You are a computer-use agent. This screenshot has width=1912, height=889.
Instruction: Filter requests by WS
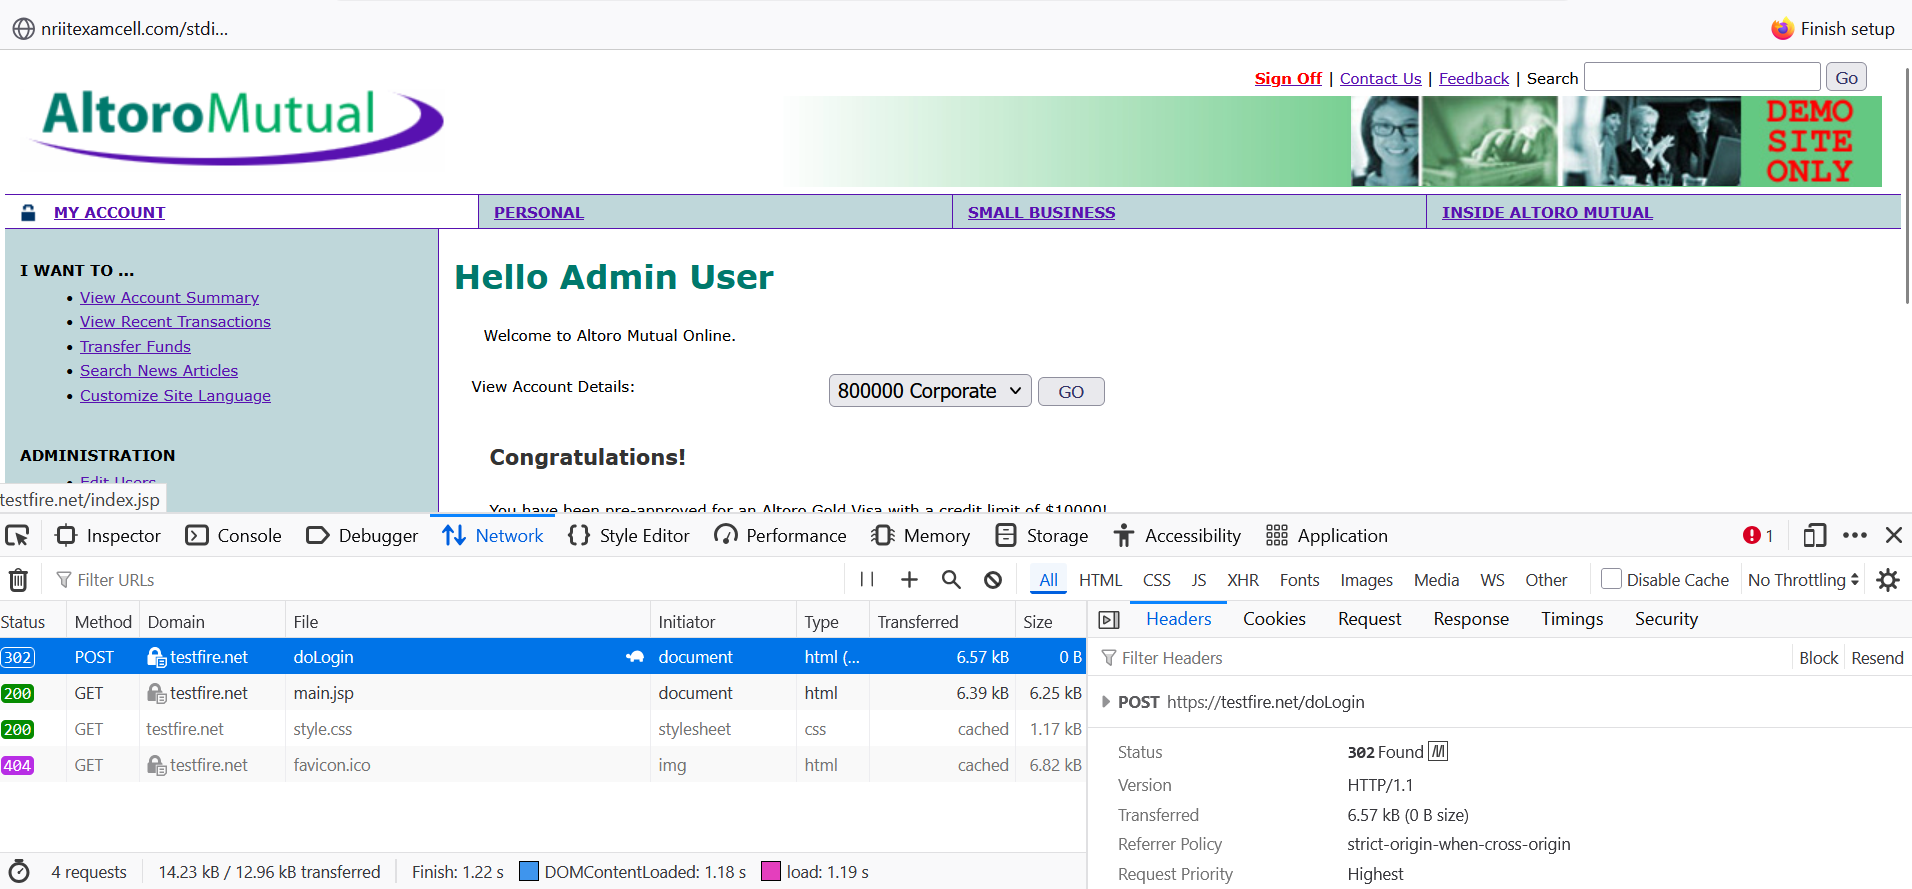[x=1492, y=580]
